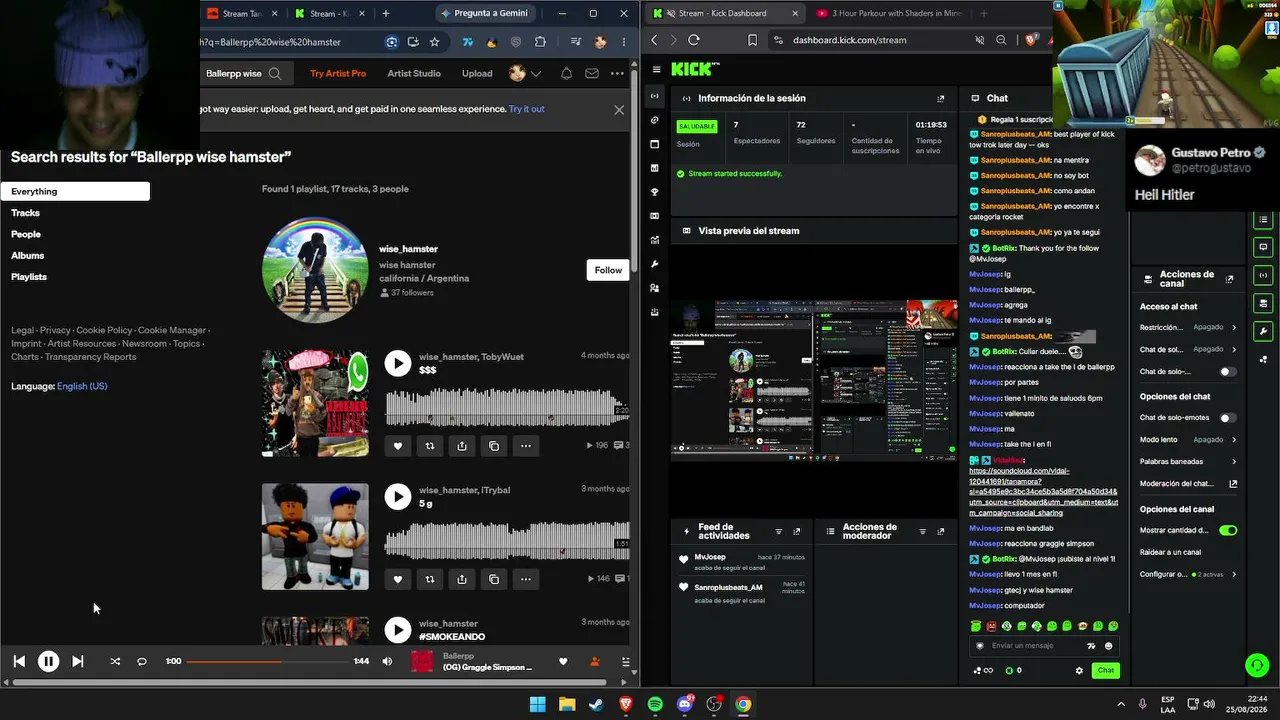Seek within the $$$ track waveform
Viewport: 1280px width, 720px height.
tap(507, 407)
